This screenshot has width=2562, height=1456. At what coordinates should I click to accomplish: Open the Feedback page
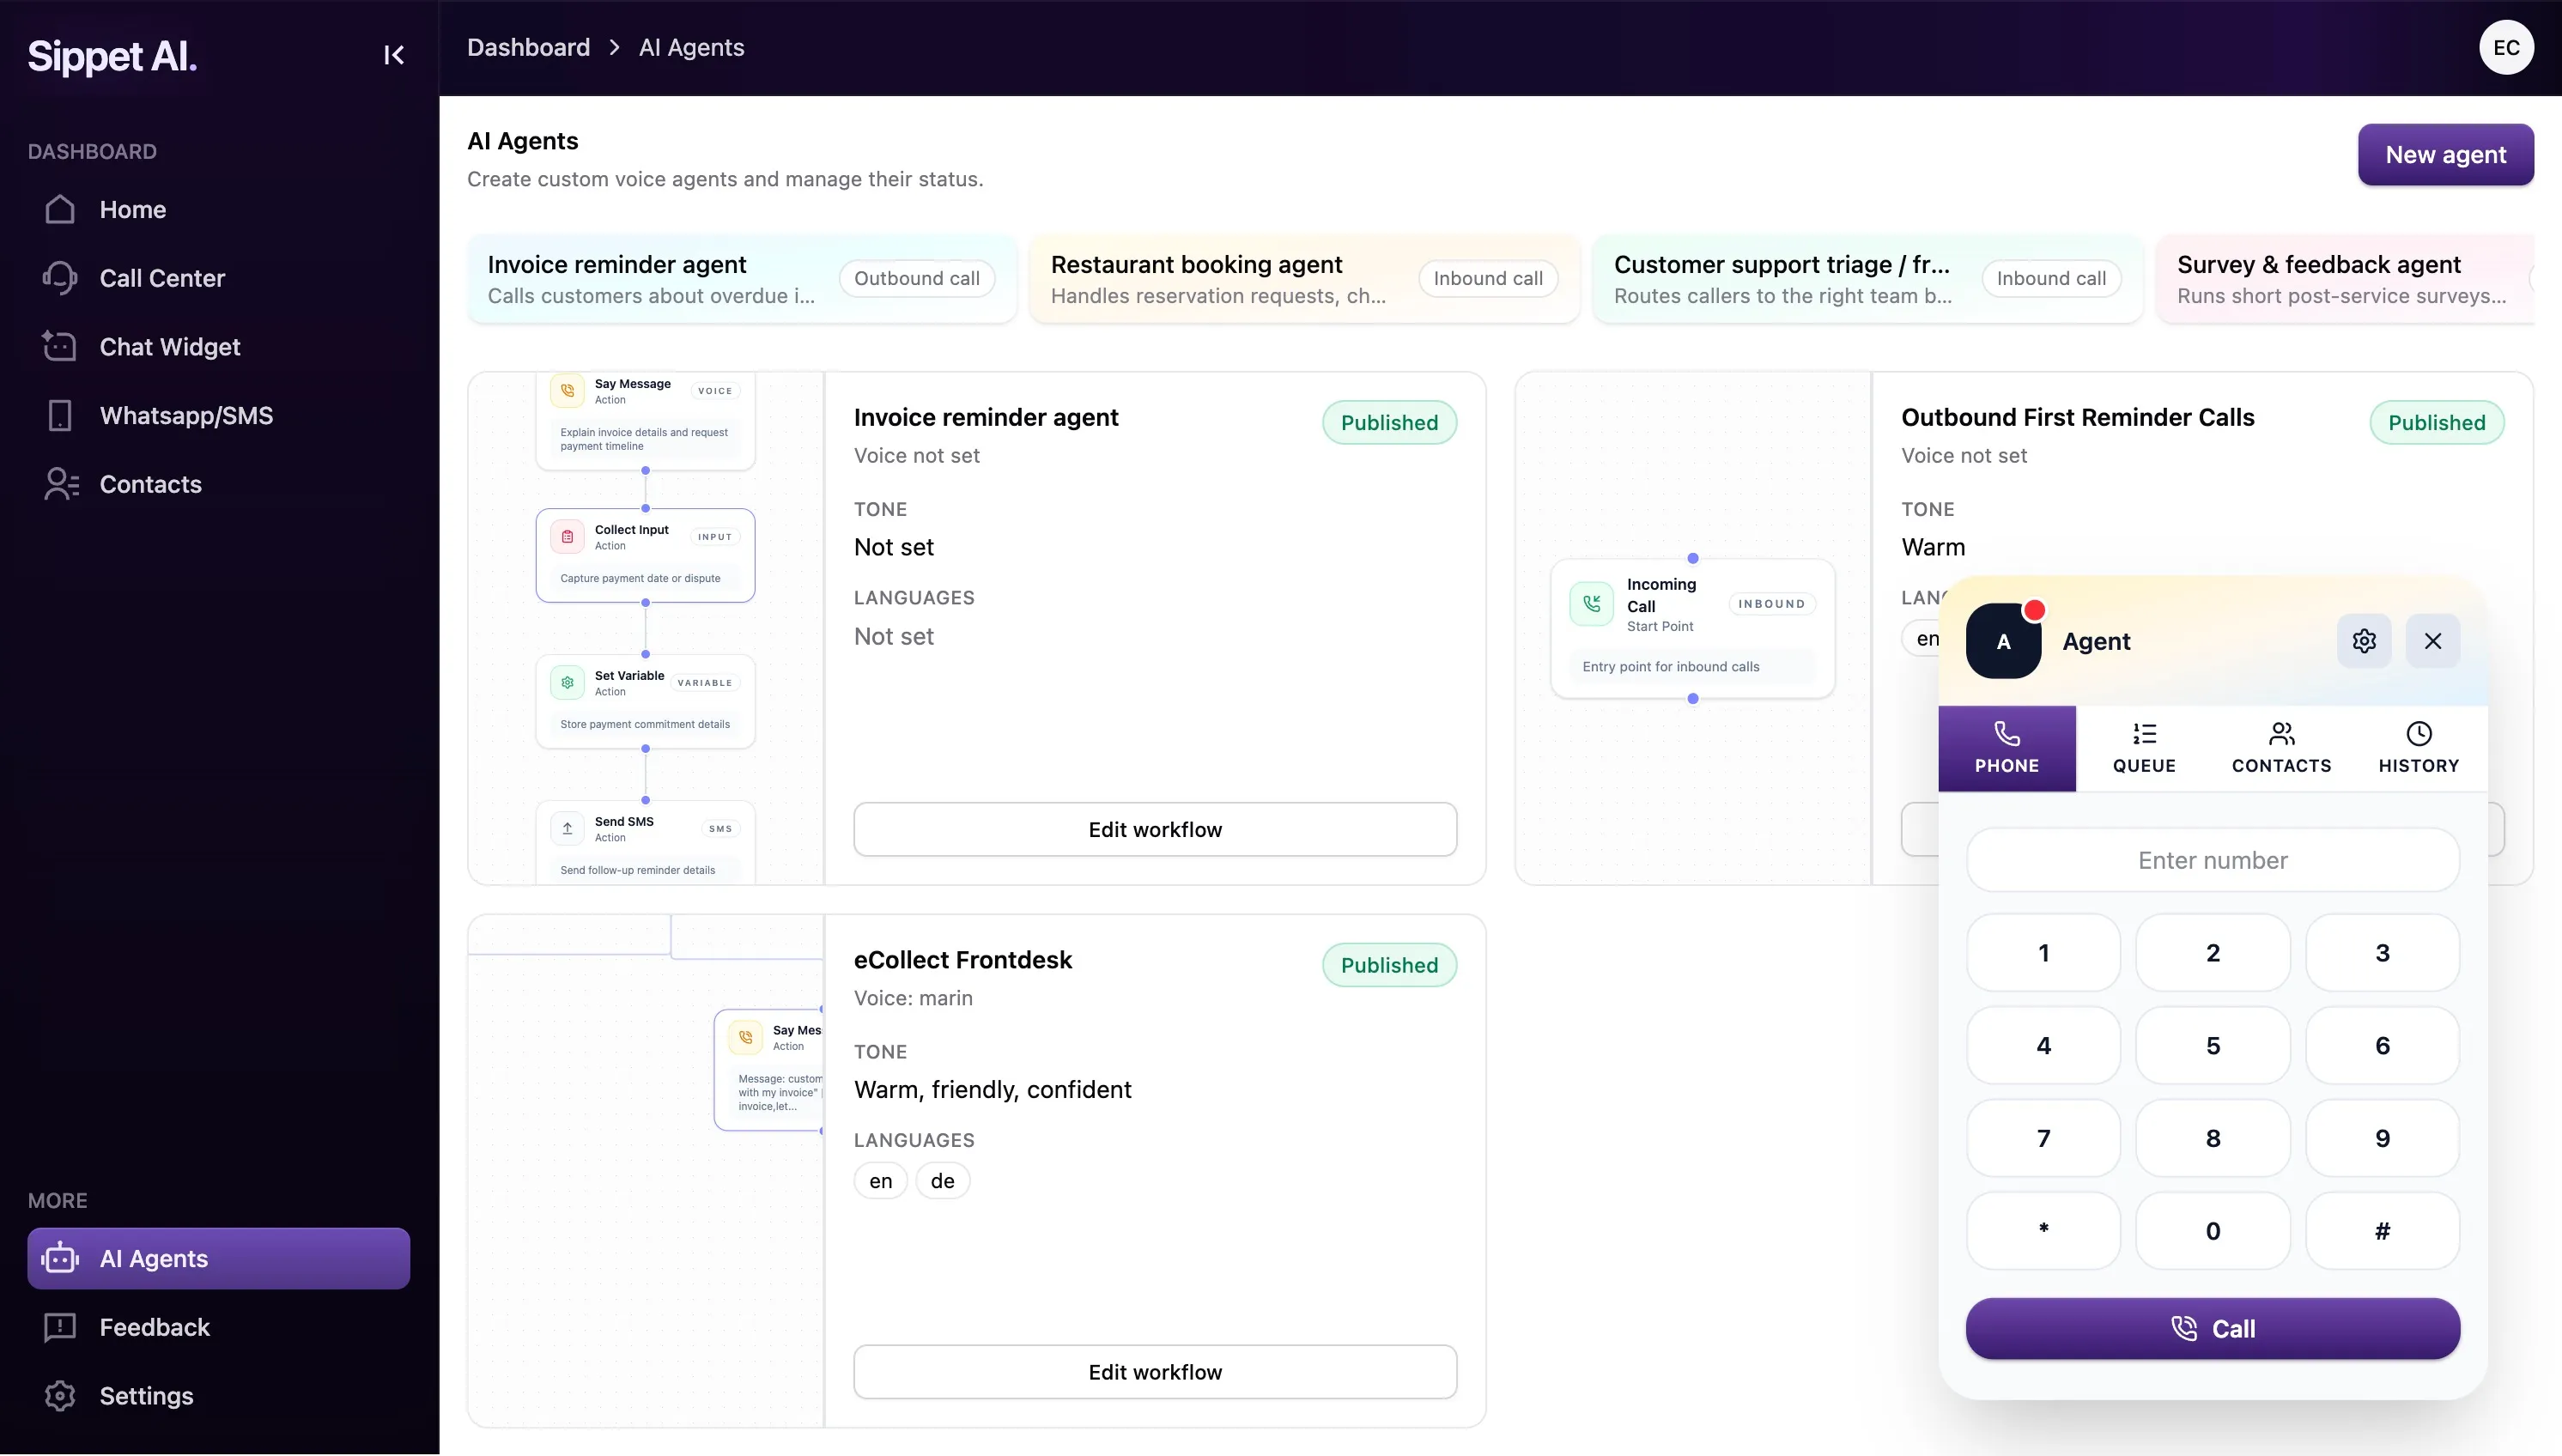[154, 1327]
